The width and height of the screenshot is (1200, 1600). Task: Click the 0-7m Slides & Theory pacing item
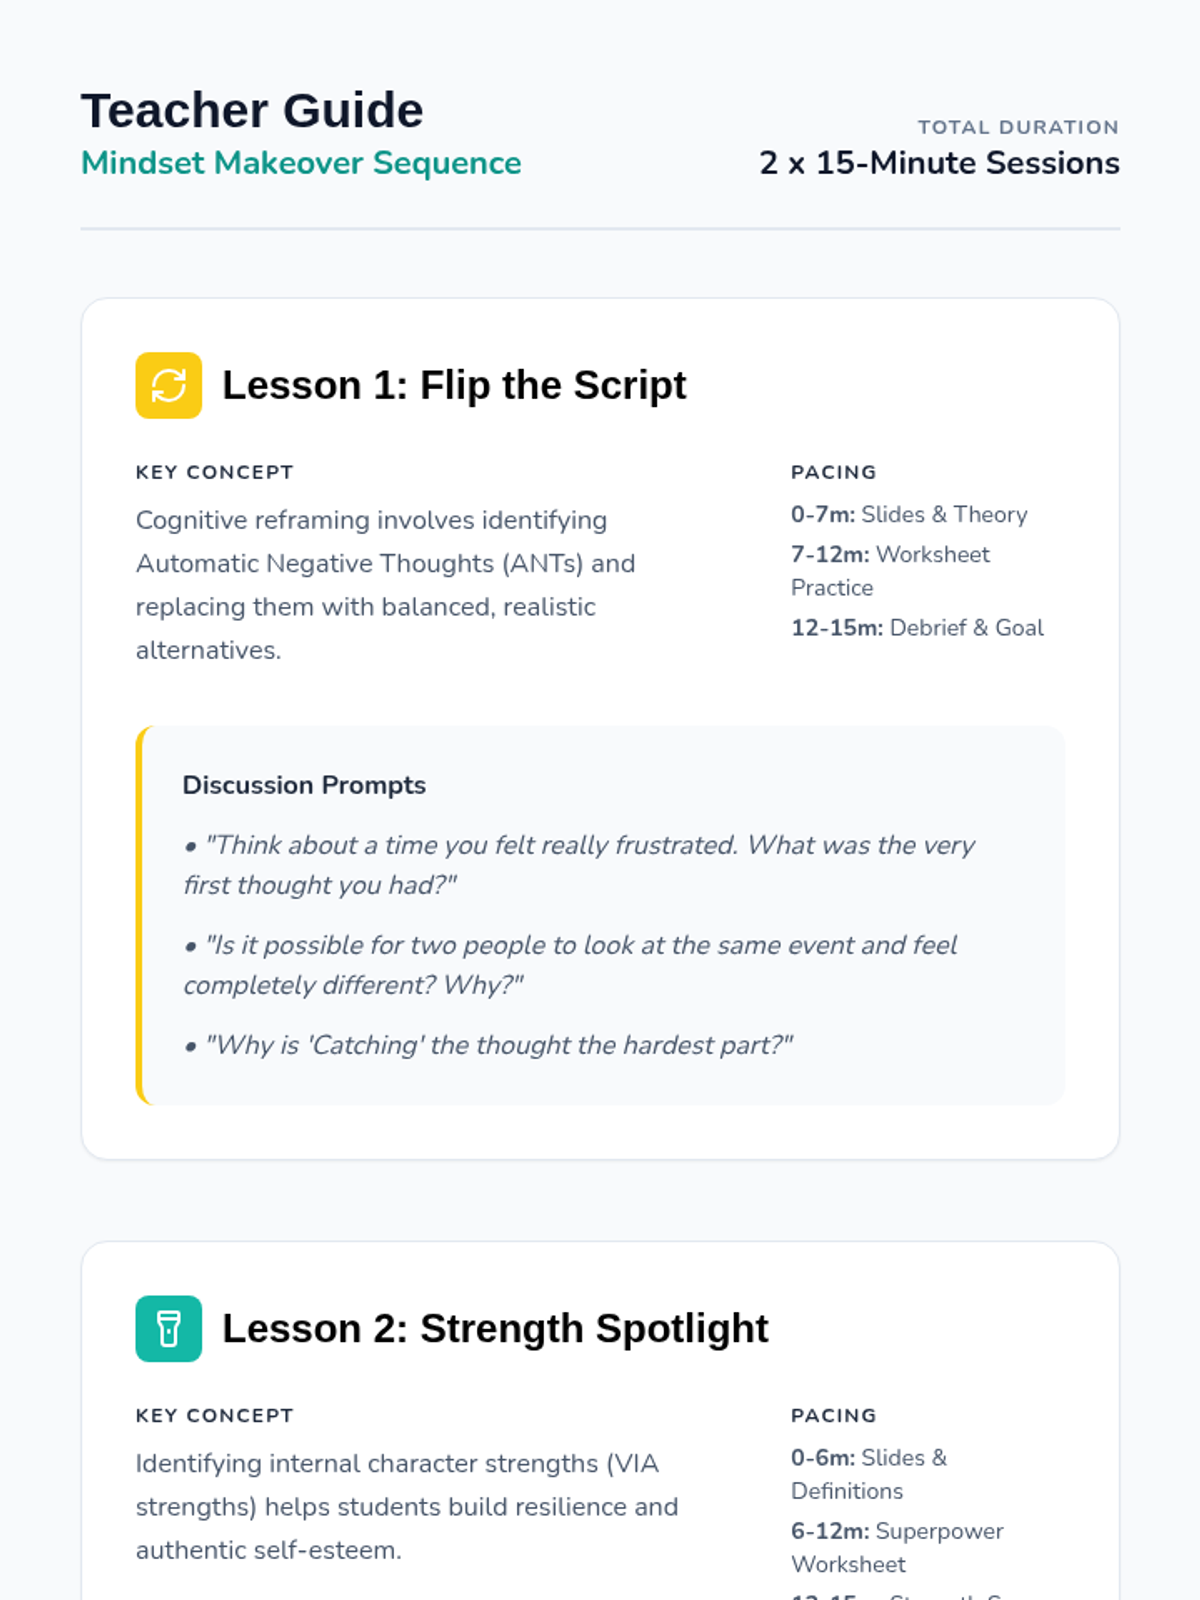click(908, 514)
